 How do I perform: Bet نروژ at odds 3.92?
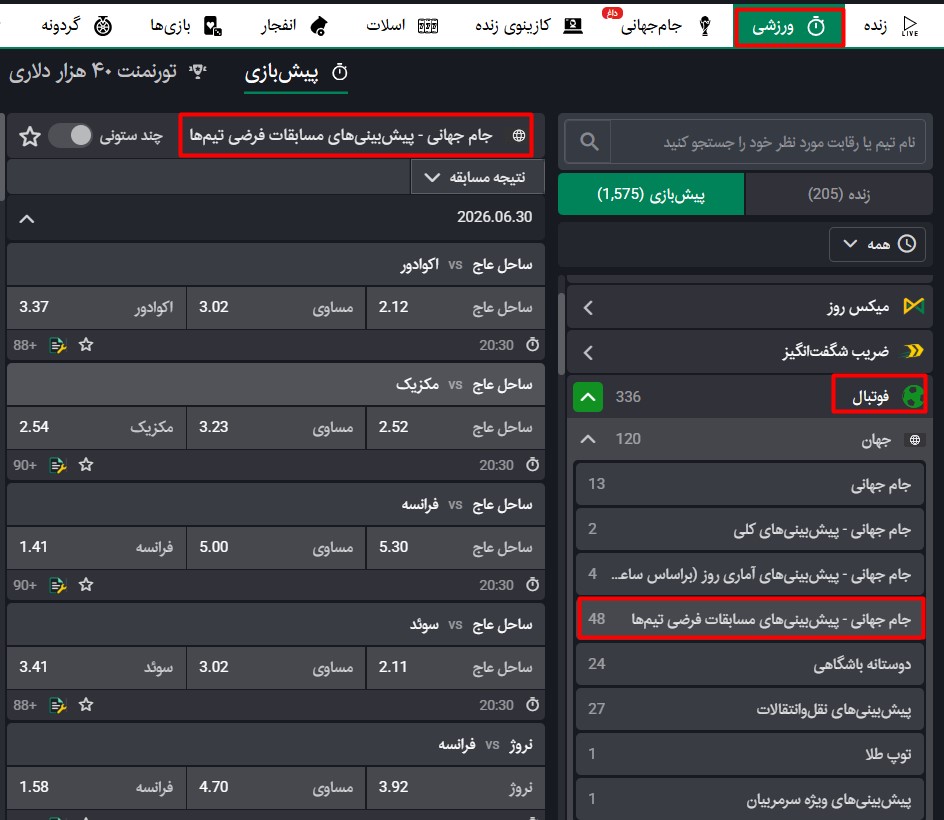pyautogui.click(x=455, y=787)
